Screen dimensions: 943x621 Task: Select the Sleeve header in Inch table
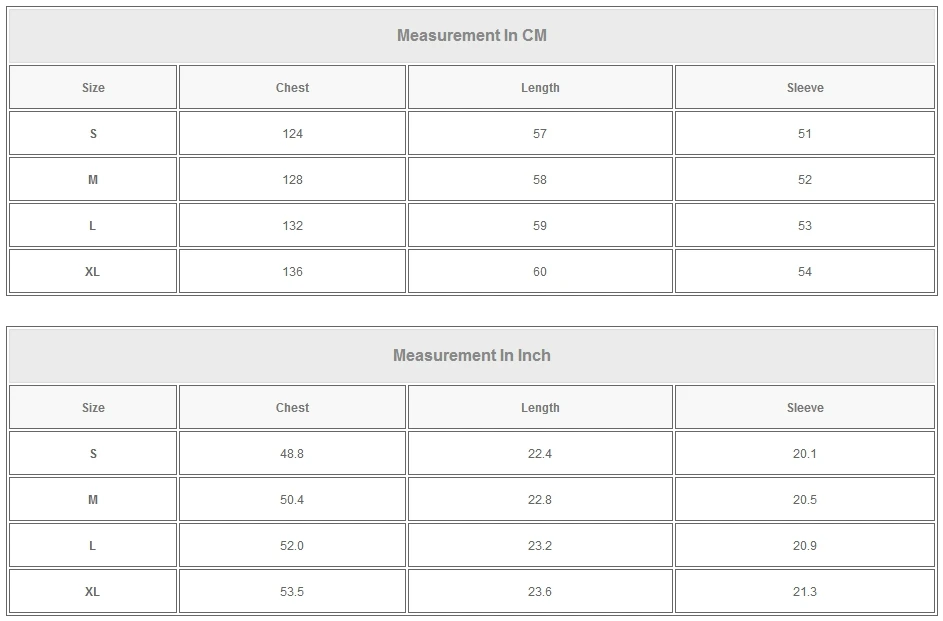pos(805,408)
